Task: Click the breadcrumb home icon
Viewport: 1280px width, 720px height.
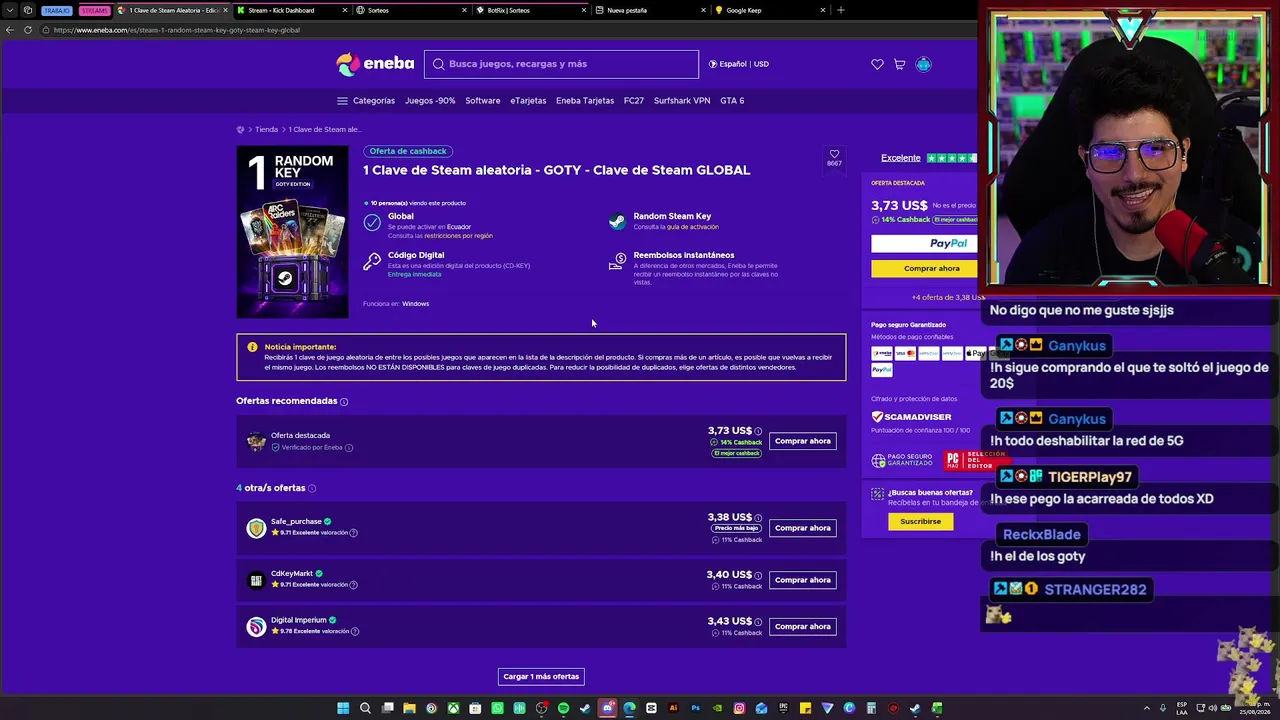Action: 240,129
